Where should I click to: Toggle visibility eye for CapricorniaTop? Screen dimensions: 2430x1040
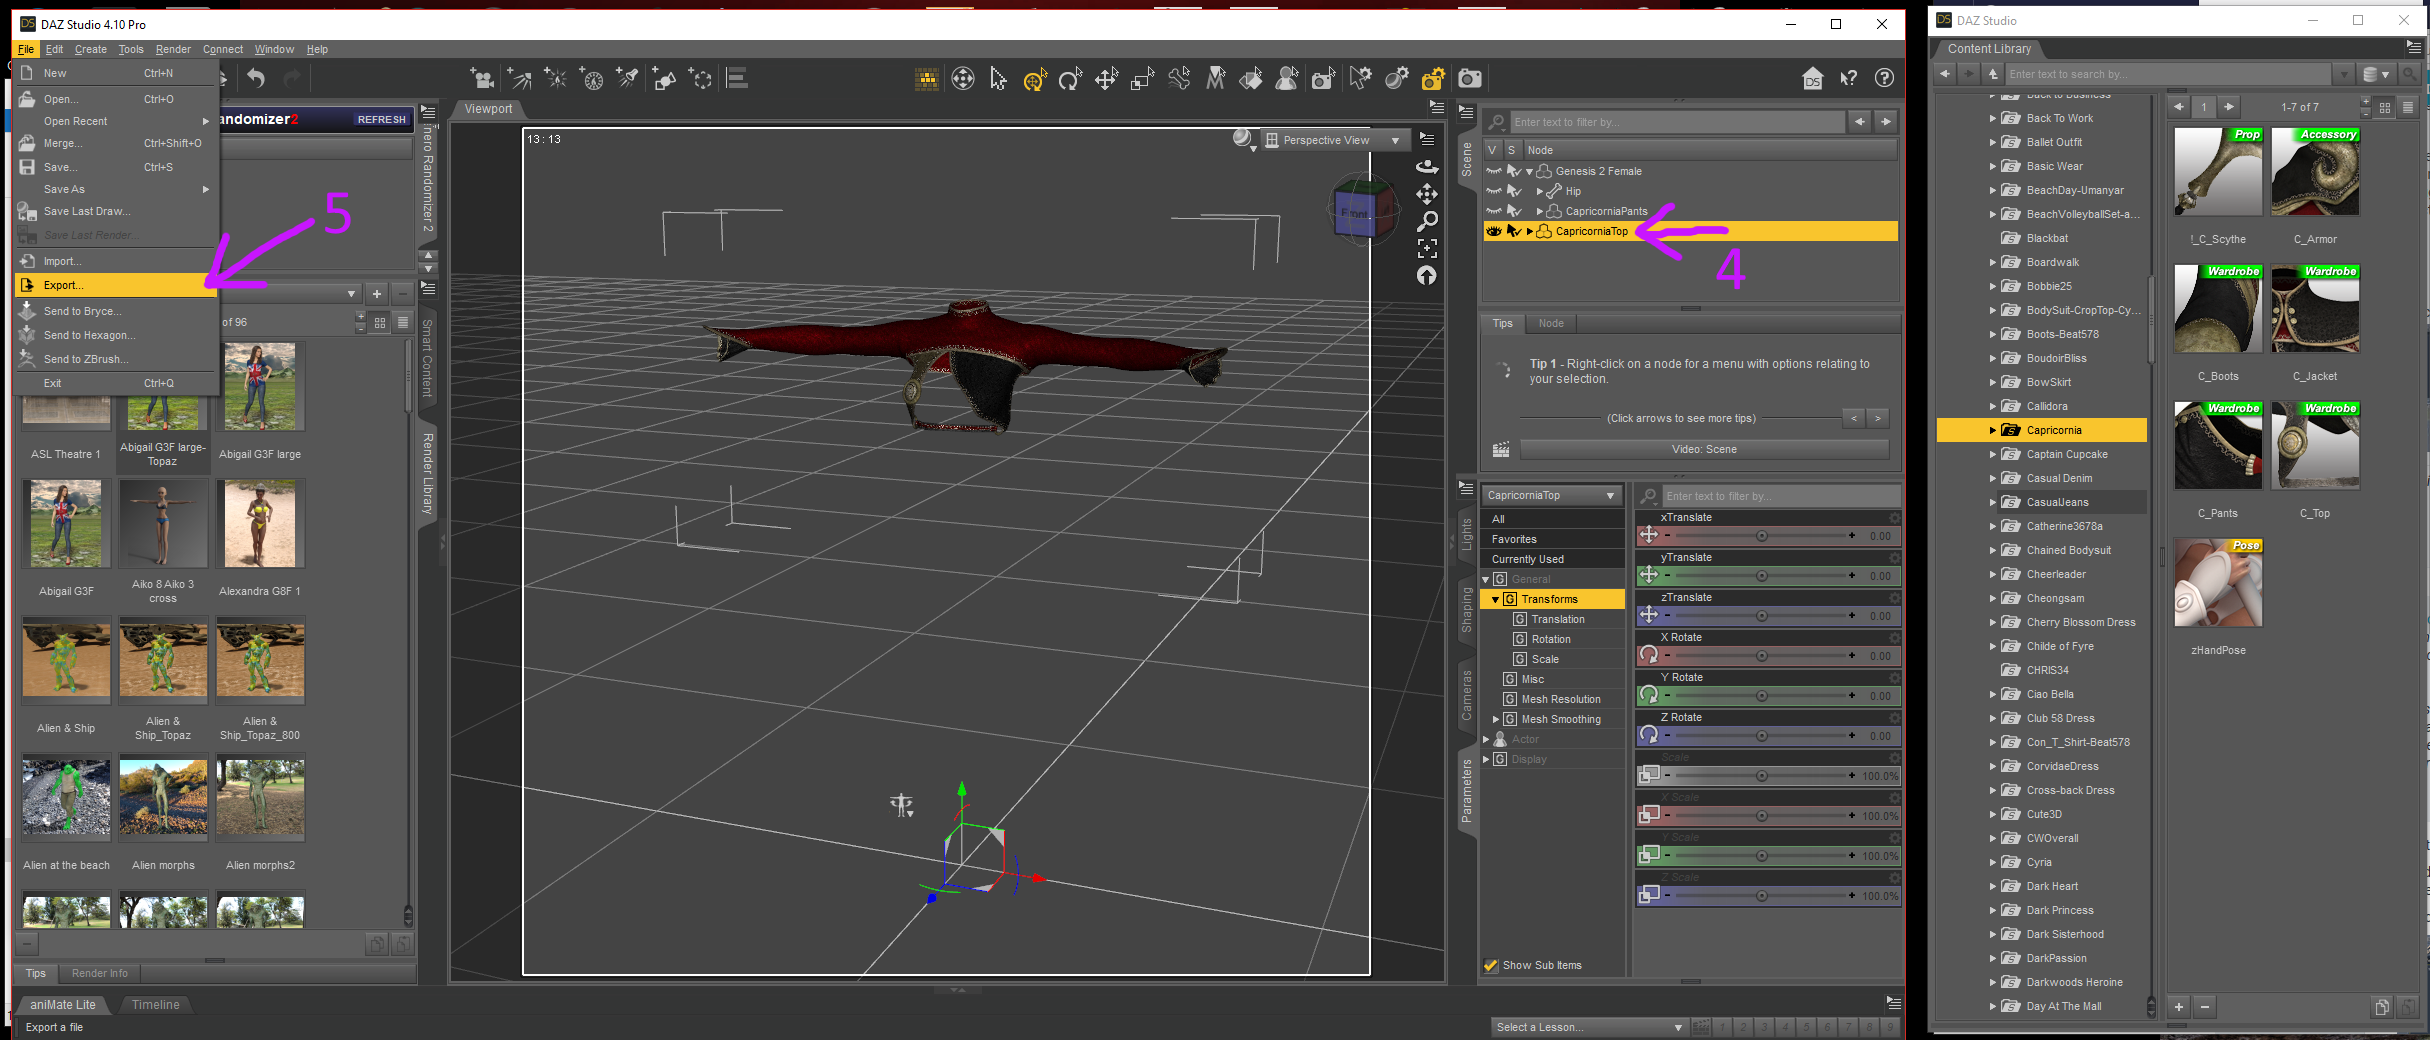pos(1493,231)
